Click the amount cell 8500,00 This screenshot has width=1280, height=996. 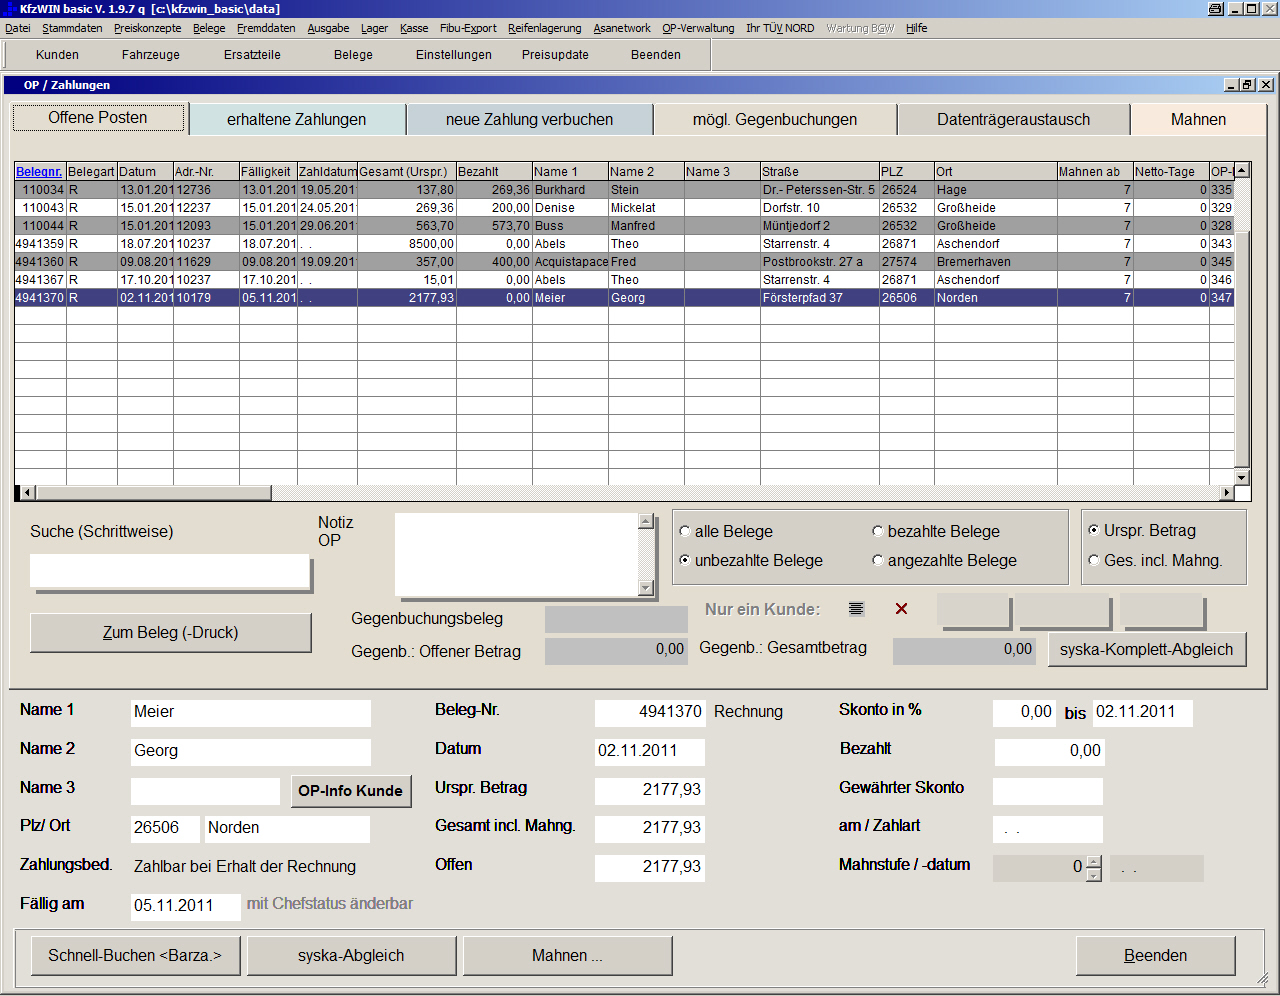point(407,244)
